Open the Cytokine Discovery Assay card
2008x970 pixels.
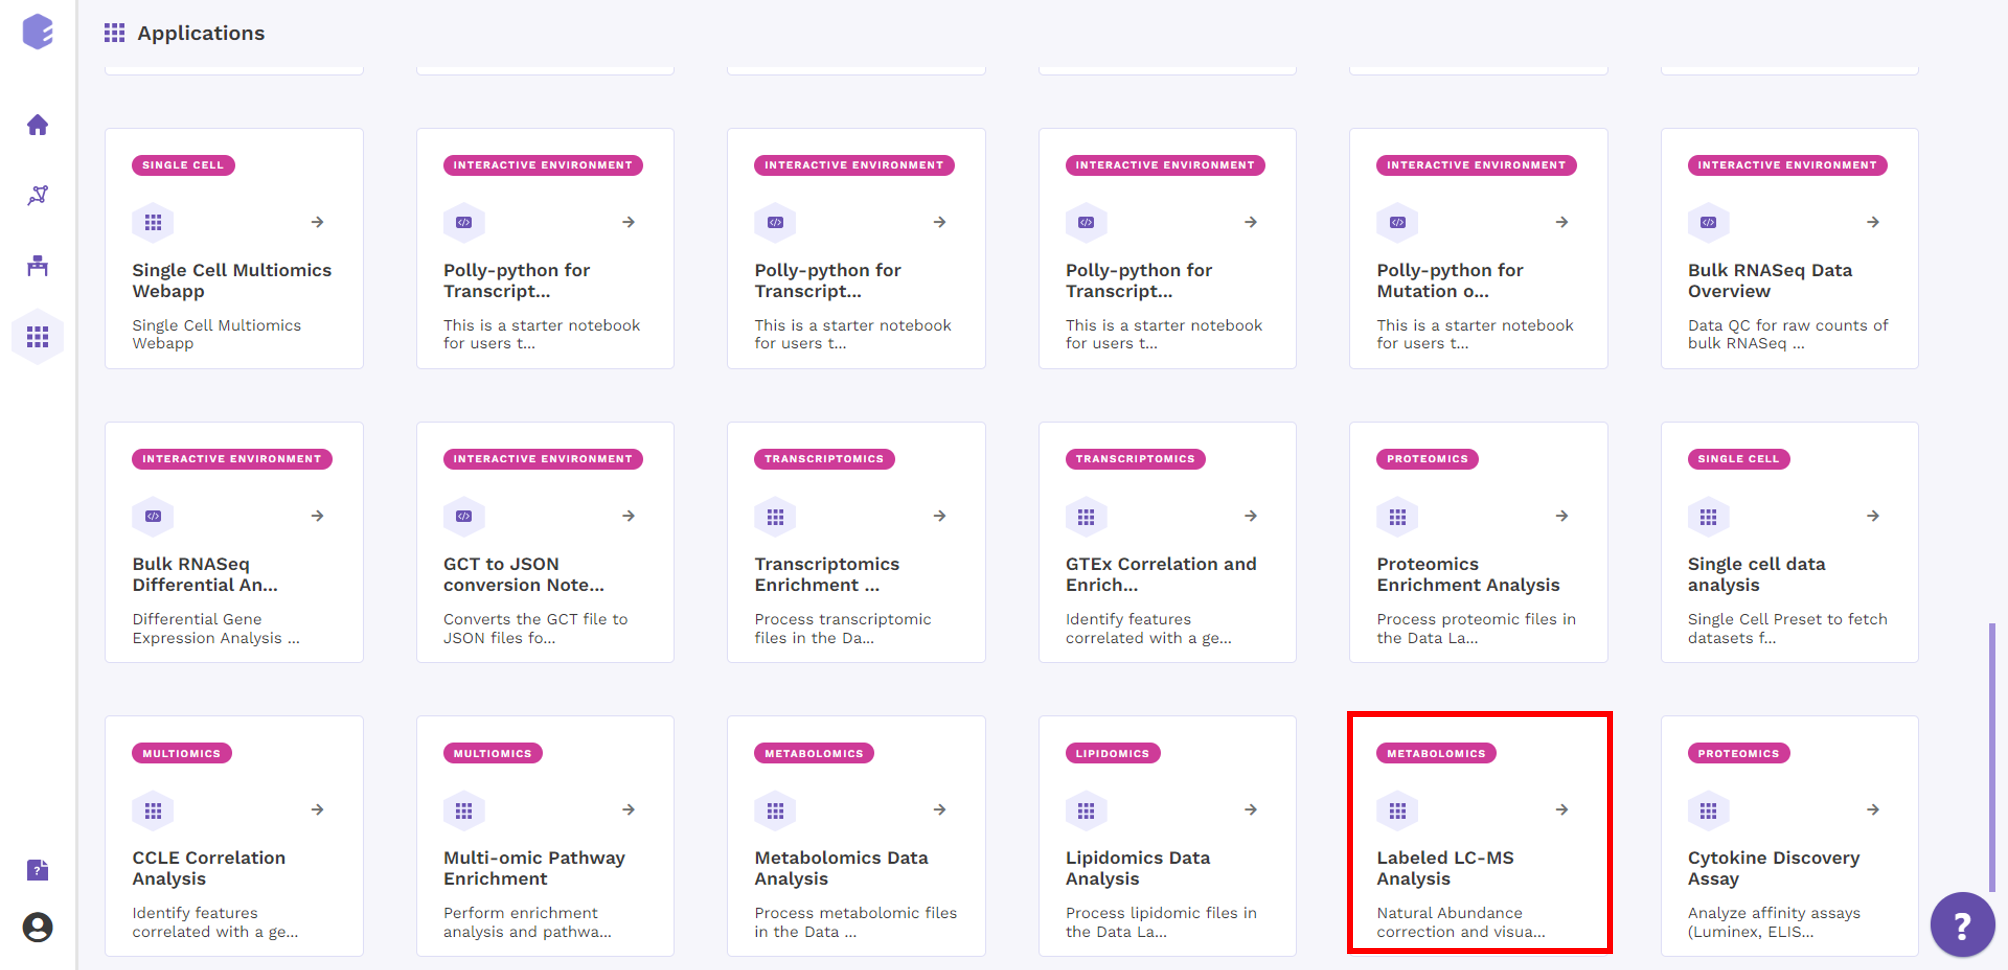click(1790, 836)
